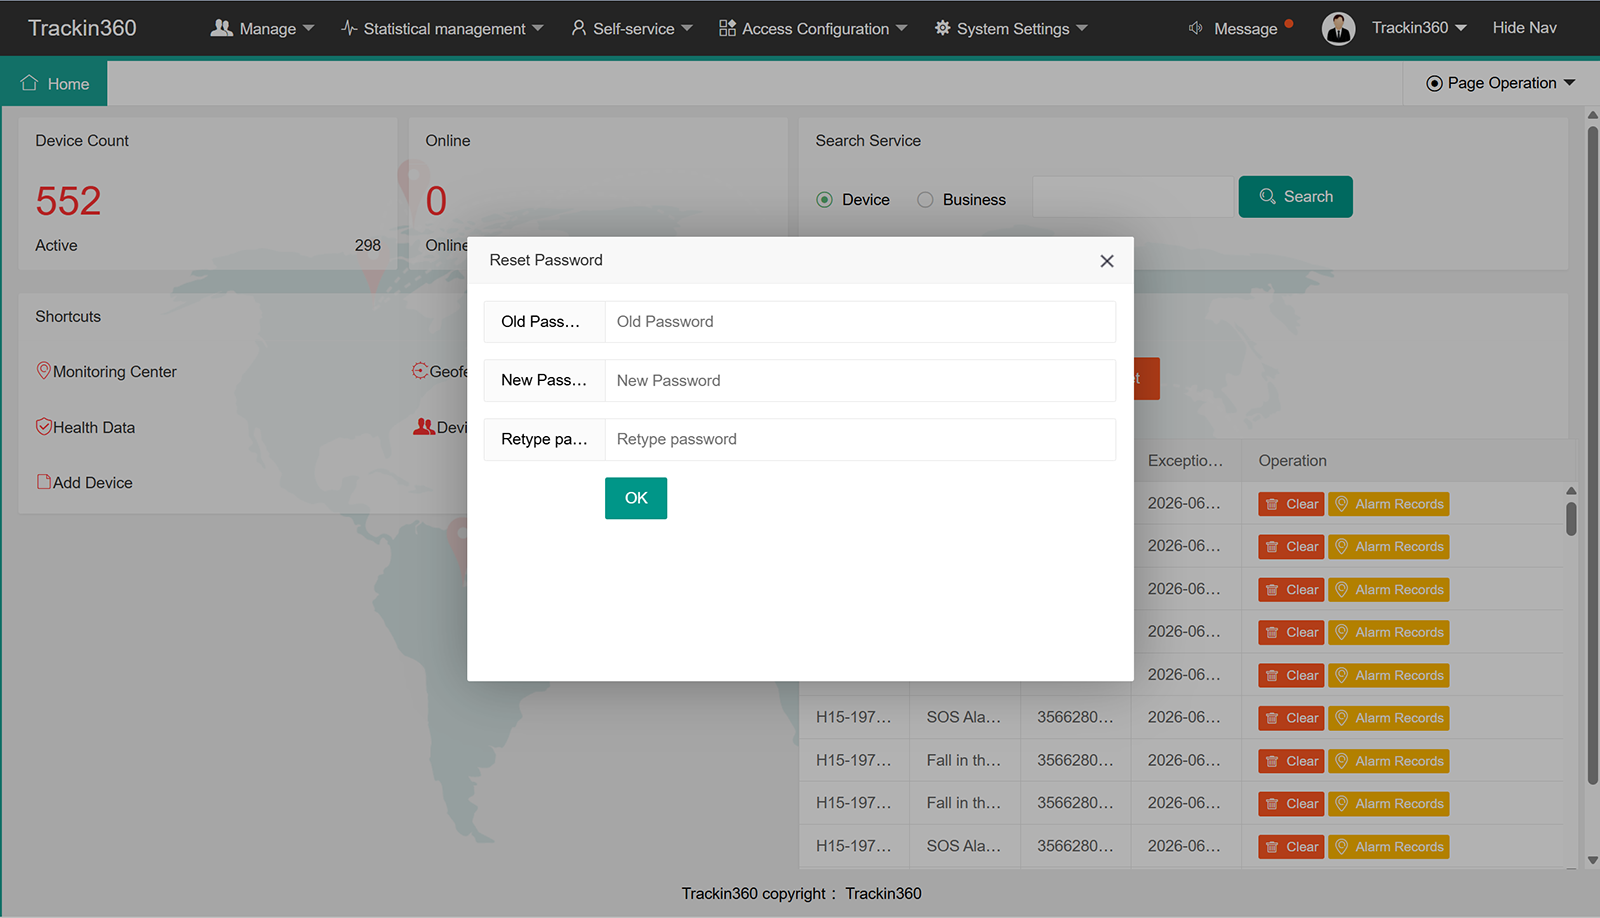The height and width of the screenshot is (918, 1600).
Task: Click the Access Configuration grid icon
Action: [727, 28]
